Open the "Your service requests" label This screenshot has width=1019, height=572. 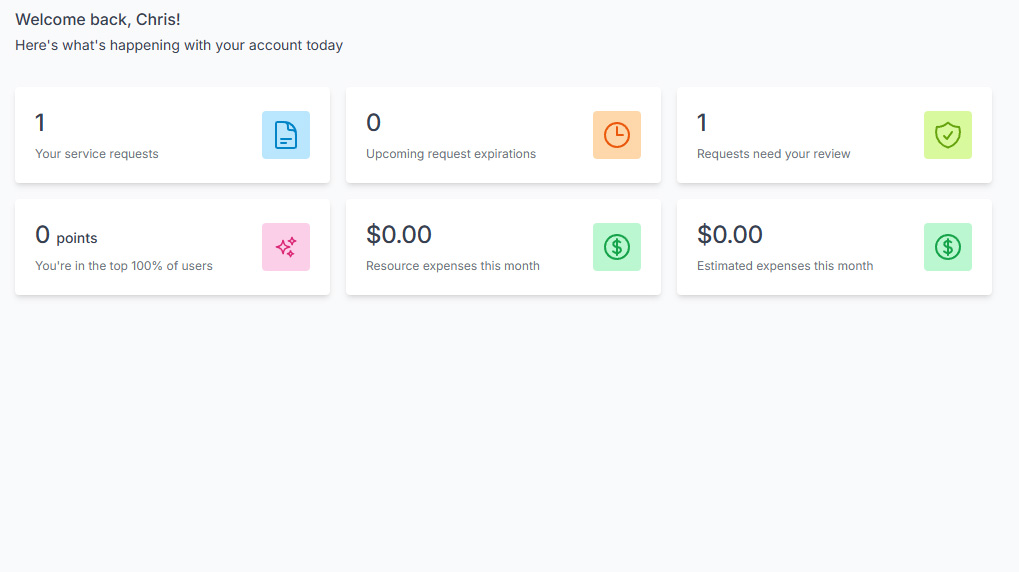[97, 154]
